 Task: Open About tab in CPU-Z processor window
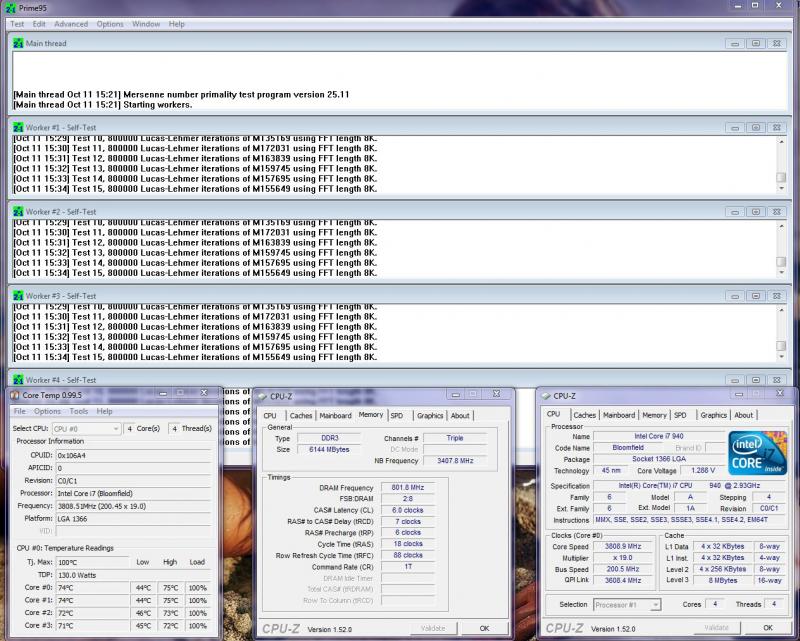(743, 415)
